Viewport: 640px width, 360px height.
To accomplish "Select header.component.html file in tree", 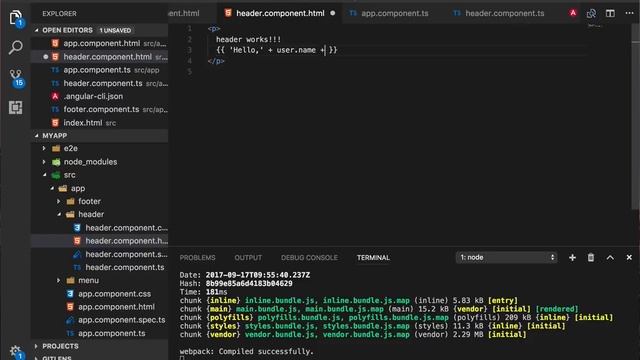I will tap(100, 241).
